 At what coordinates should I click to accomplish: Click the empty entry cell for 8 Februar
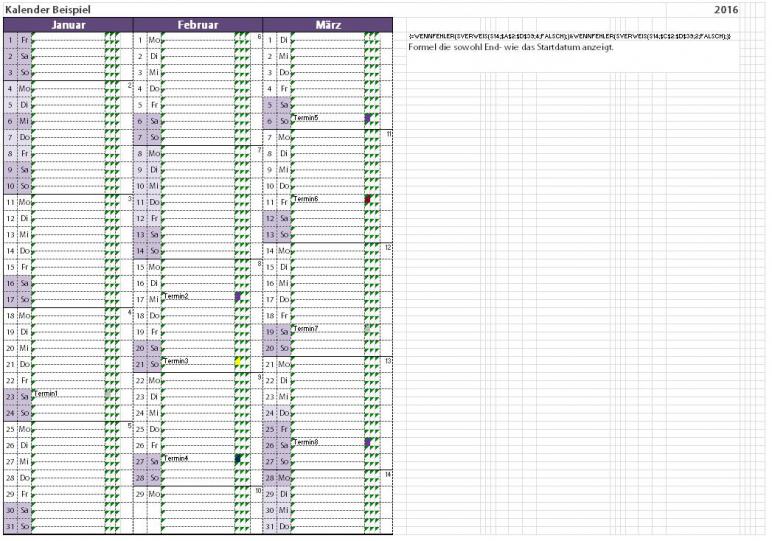point(198,154)
